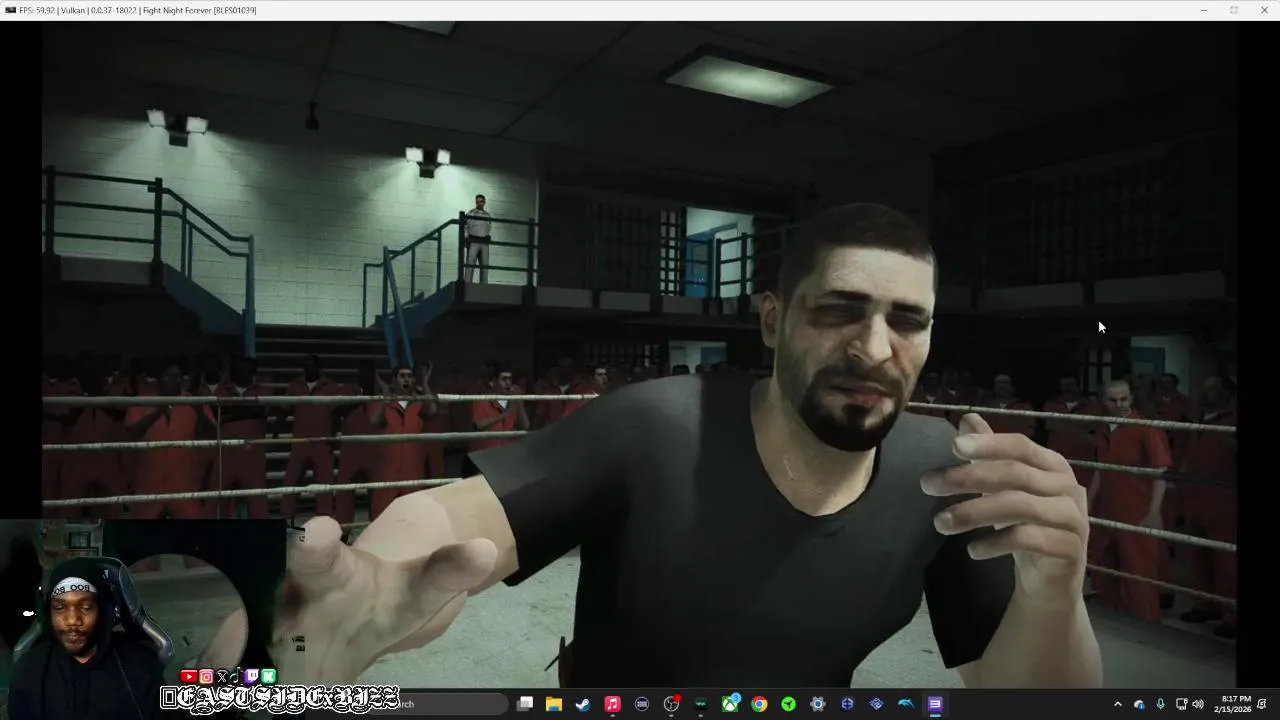This screenshot has width=1280, height=720.
Task: Close the Fight Night Forever window
Action: tap(1263, 10)
